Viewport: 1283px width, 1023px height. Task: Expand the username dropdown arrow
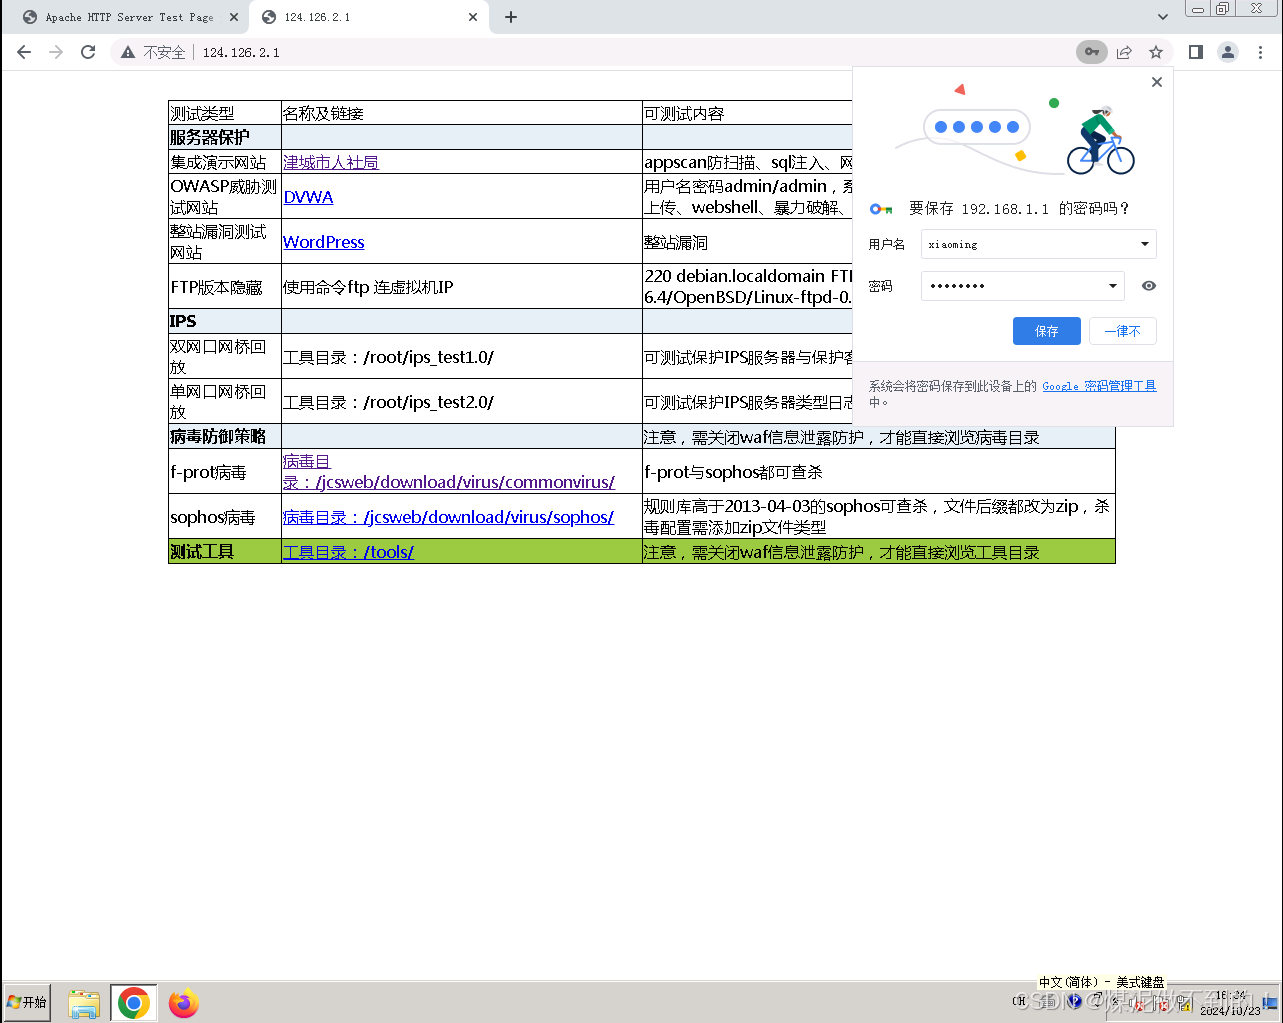[1145, 244]
